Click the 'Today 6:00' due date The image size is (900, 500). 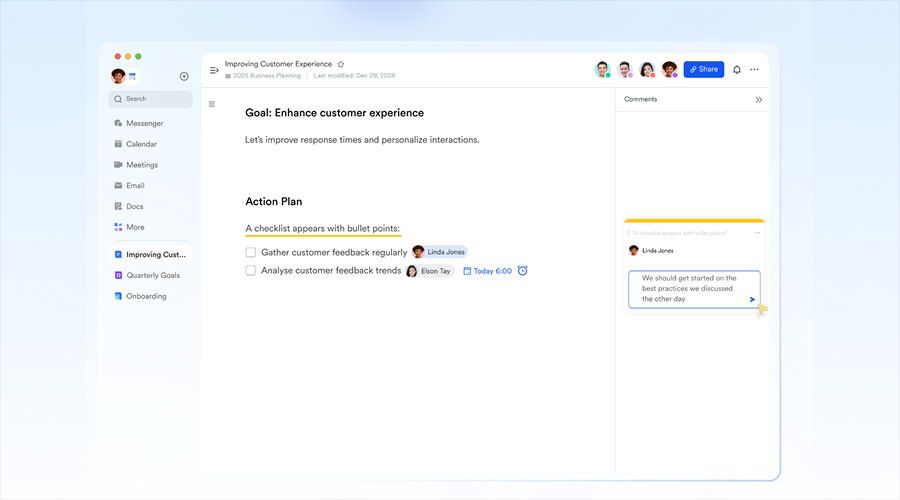488,271
